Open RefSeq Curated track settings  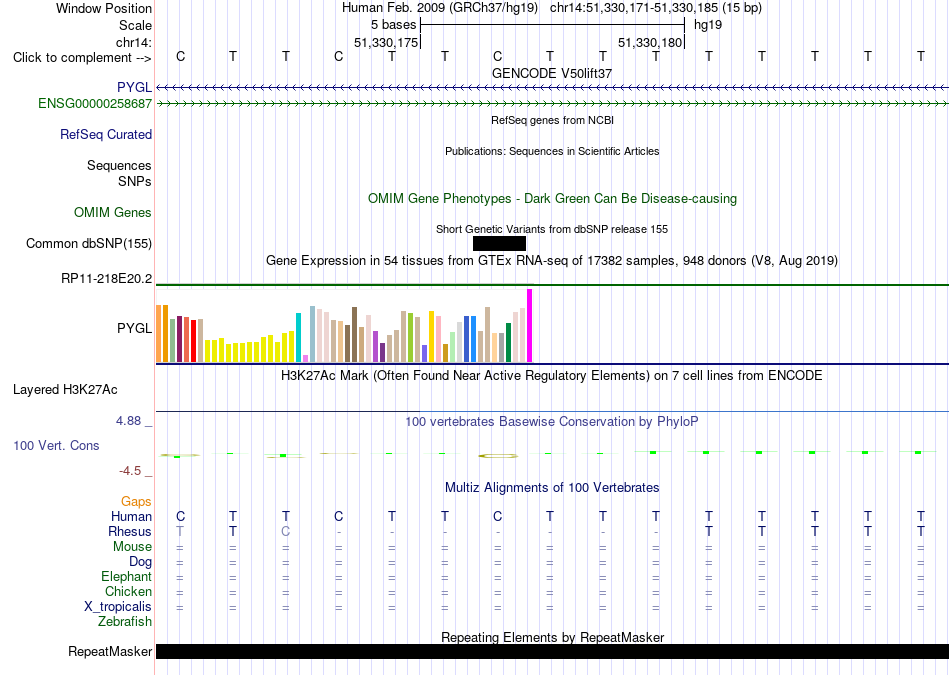106,135
